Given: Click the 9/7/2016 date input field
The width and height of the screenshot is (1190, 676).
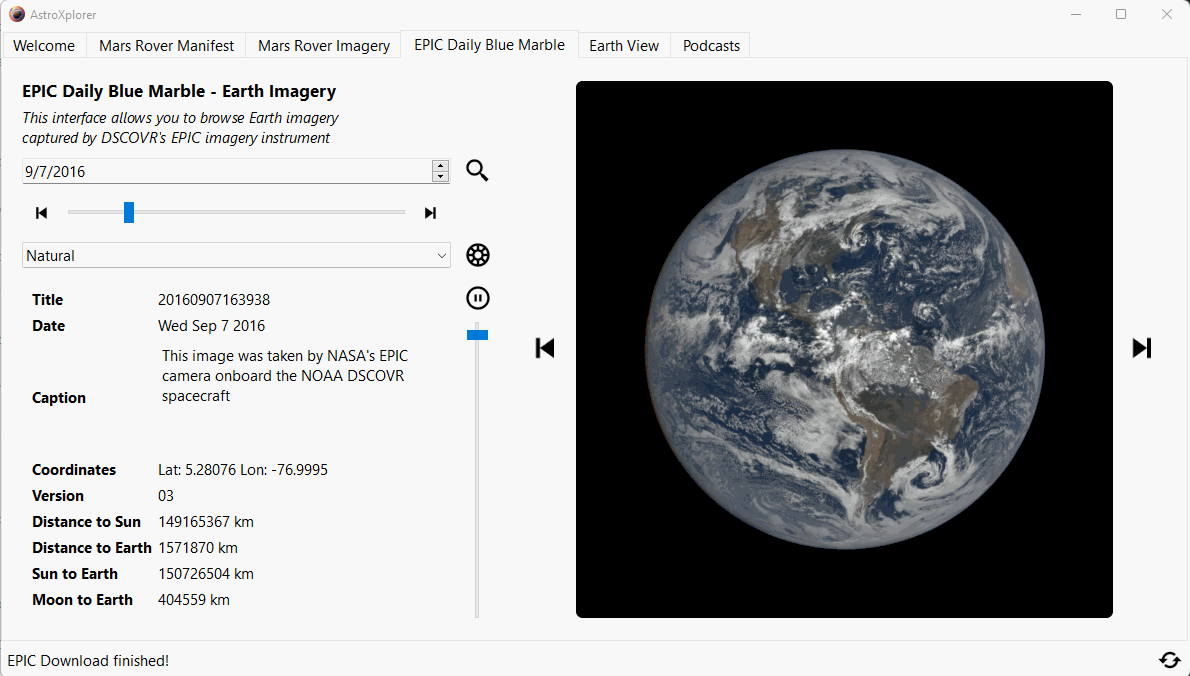Looking at the screenshot, I should (x=226, y=172).
